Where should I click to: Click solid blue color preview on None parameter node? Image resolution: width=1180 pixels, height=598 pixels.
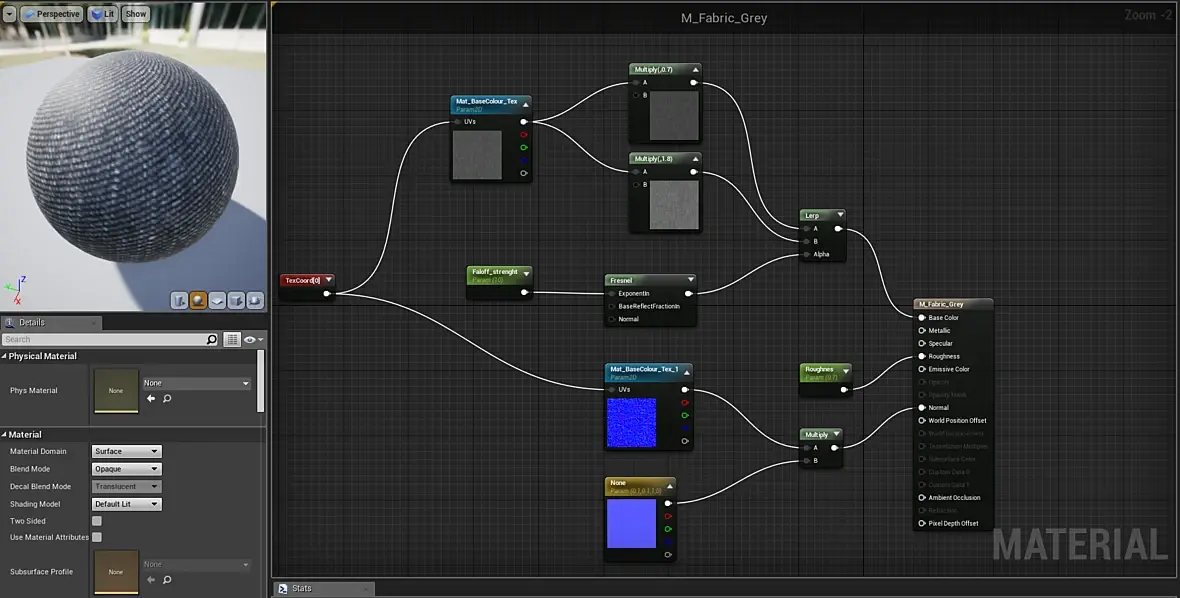[x=631, y=524]
